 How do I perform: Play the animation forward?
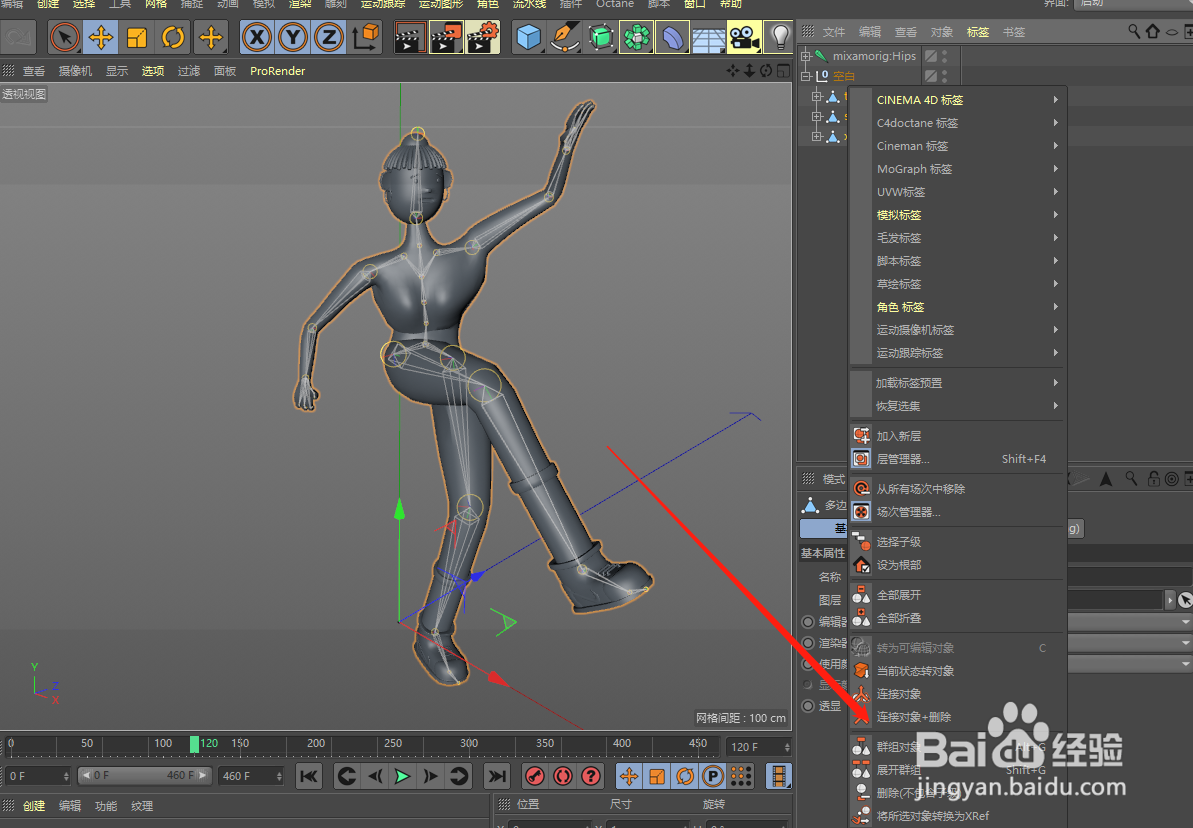tap(402, 776)
